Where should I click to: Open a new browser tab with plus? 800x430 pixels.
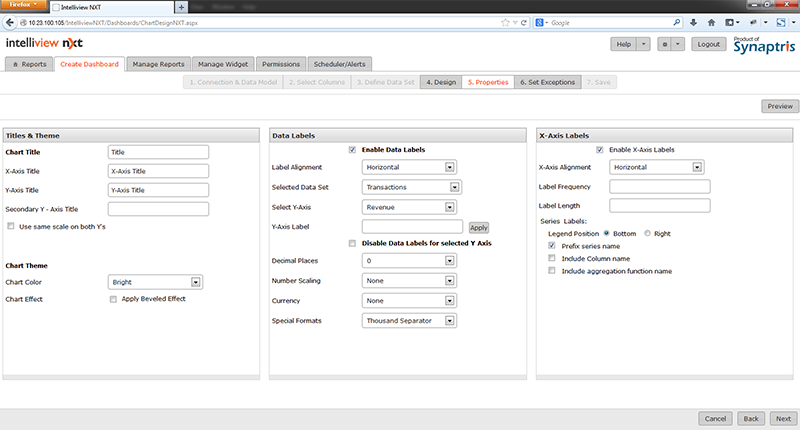tap(181, 7)
